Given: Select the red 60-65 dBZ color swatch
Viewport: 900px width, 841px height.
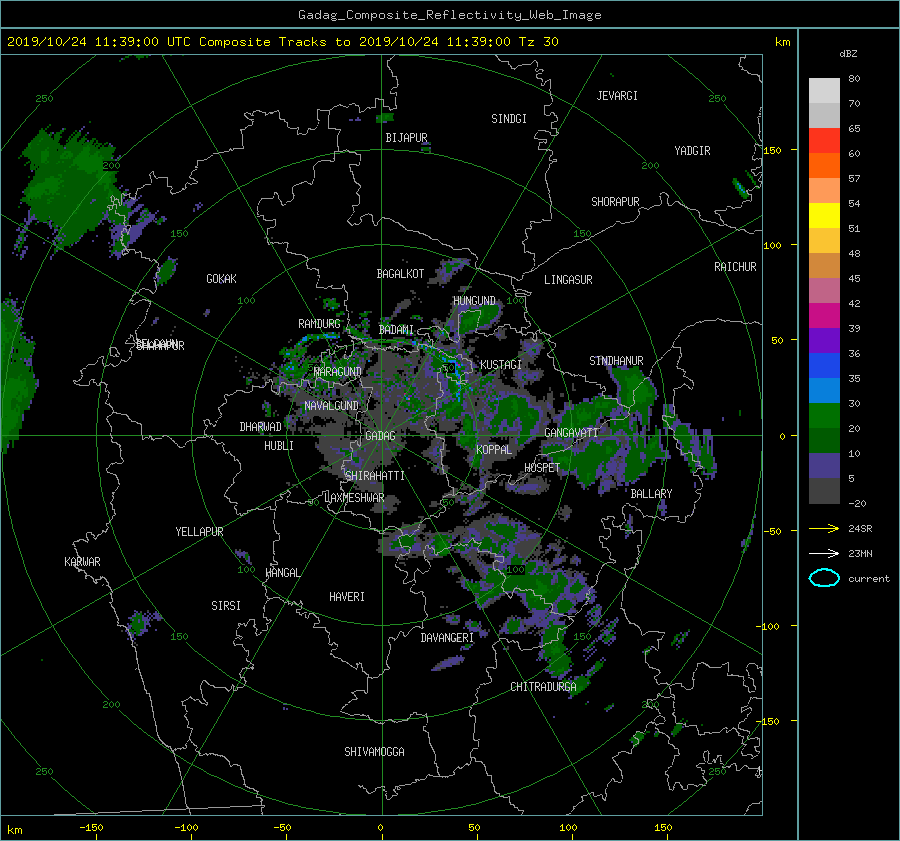Looking at the screenshot, I should [x=824, y=141].
